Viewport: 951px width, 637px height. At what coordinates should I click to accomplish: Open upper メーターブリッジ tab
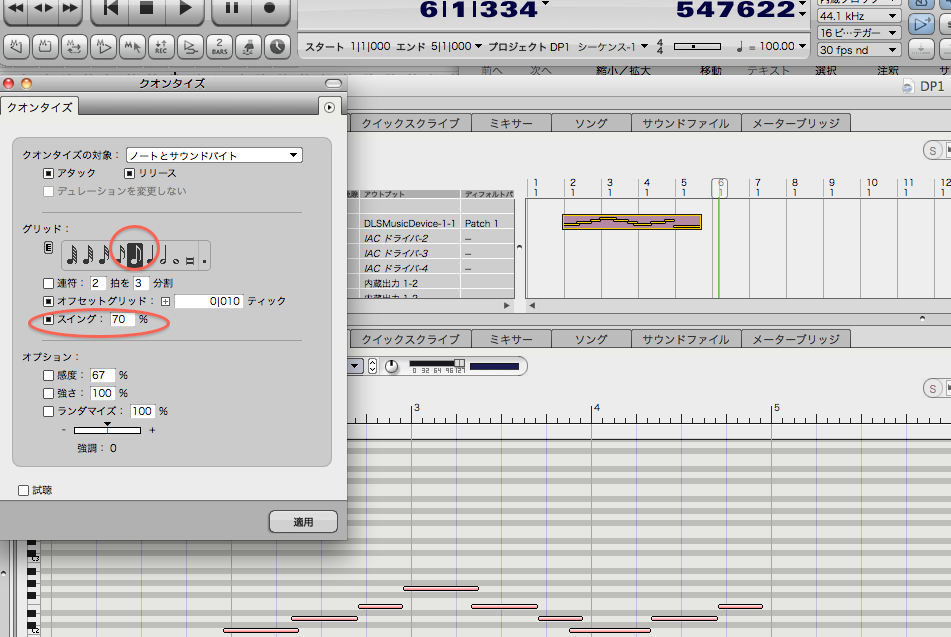796,123
